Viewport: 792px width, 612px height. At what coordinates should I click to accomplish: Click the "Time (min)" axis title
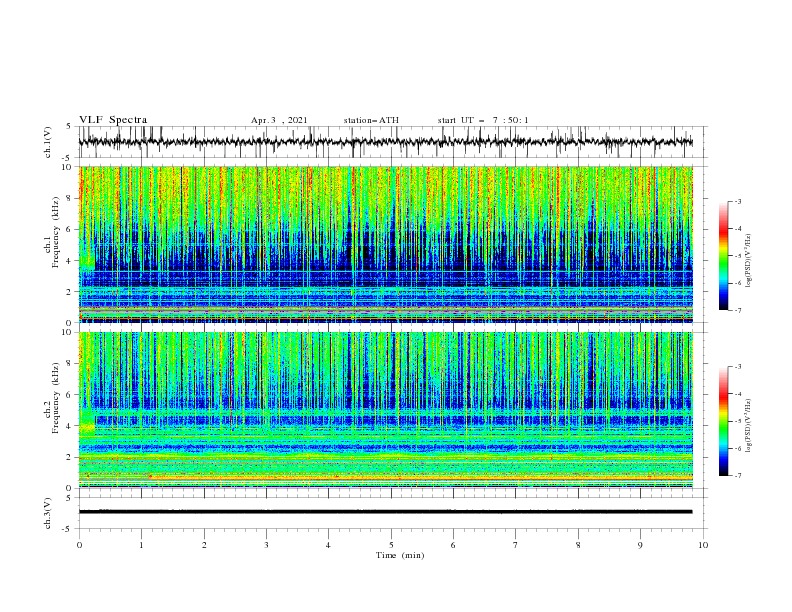400,555
